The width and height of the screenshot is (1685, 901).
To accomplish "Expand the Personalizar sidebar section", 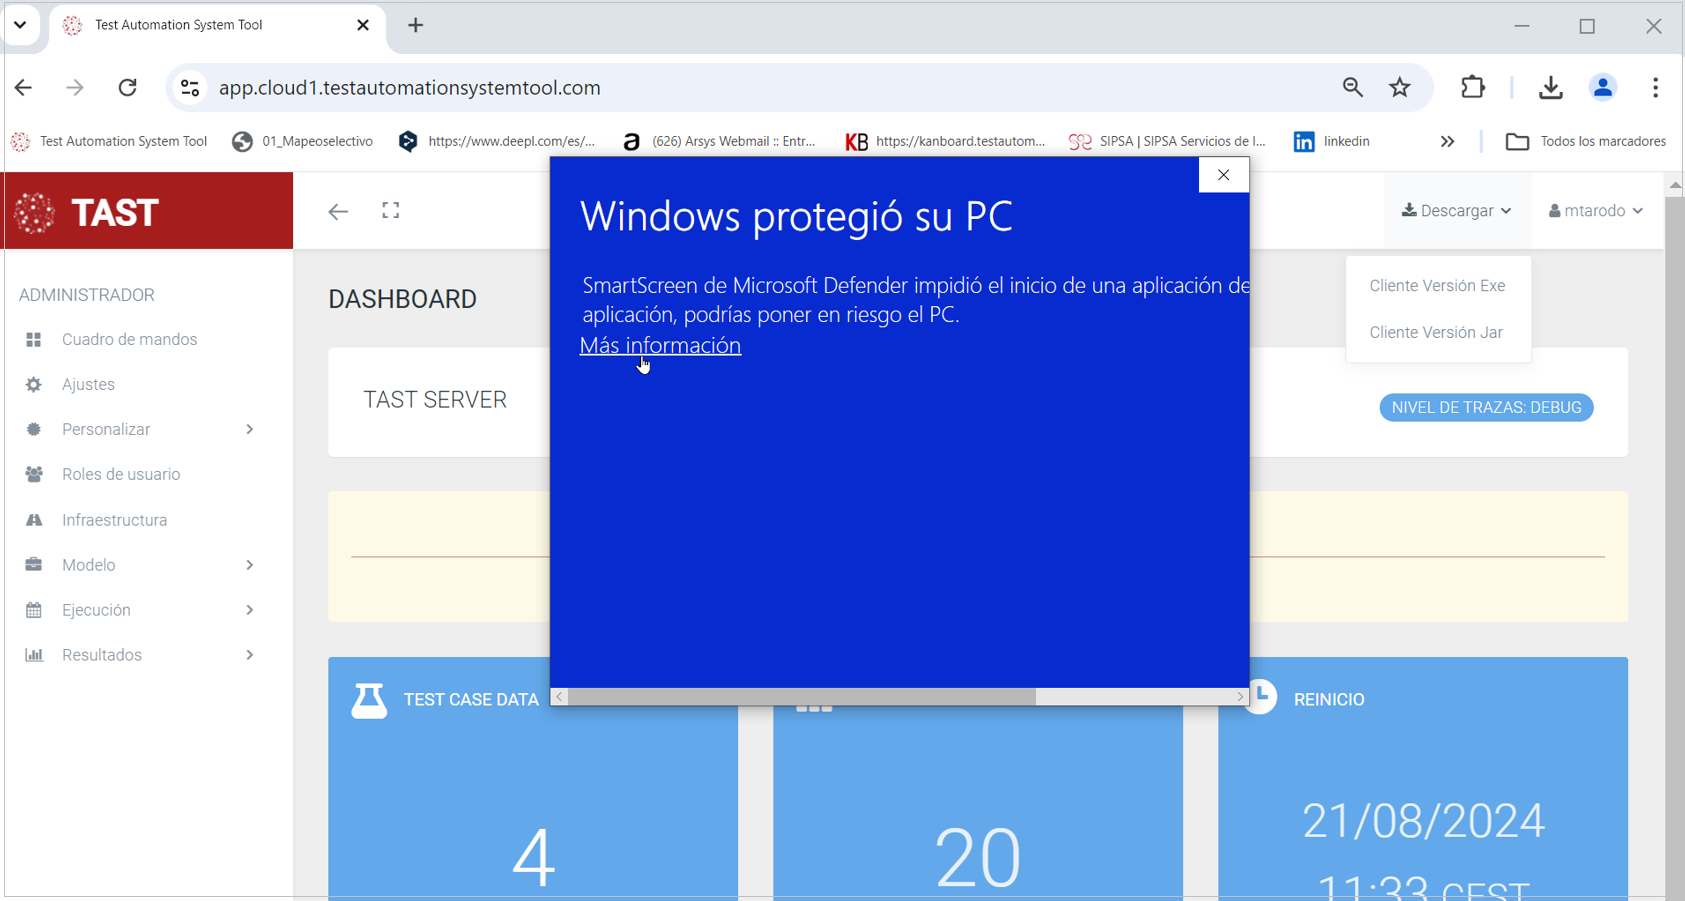I will (249, 429).
